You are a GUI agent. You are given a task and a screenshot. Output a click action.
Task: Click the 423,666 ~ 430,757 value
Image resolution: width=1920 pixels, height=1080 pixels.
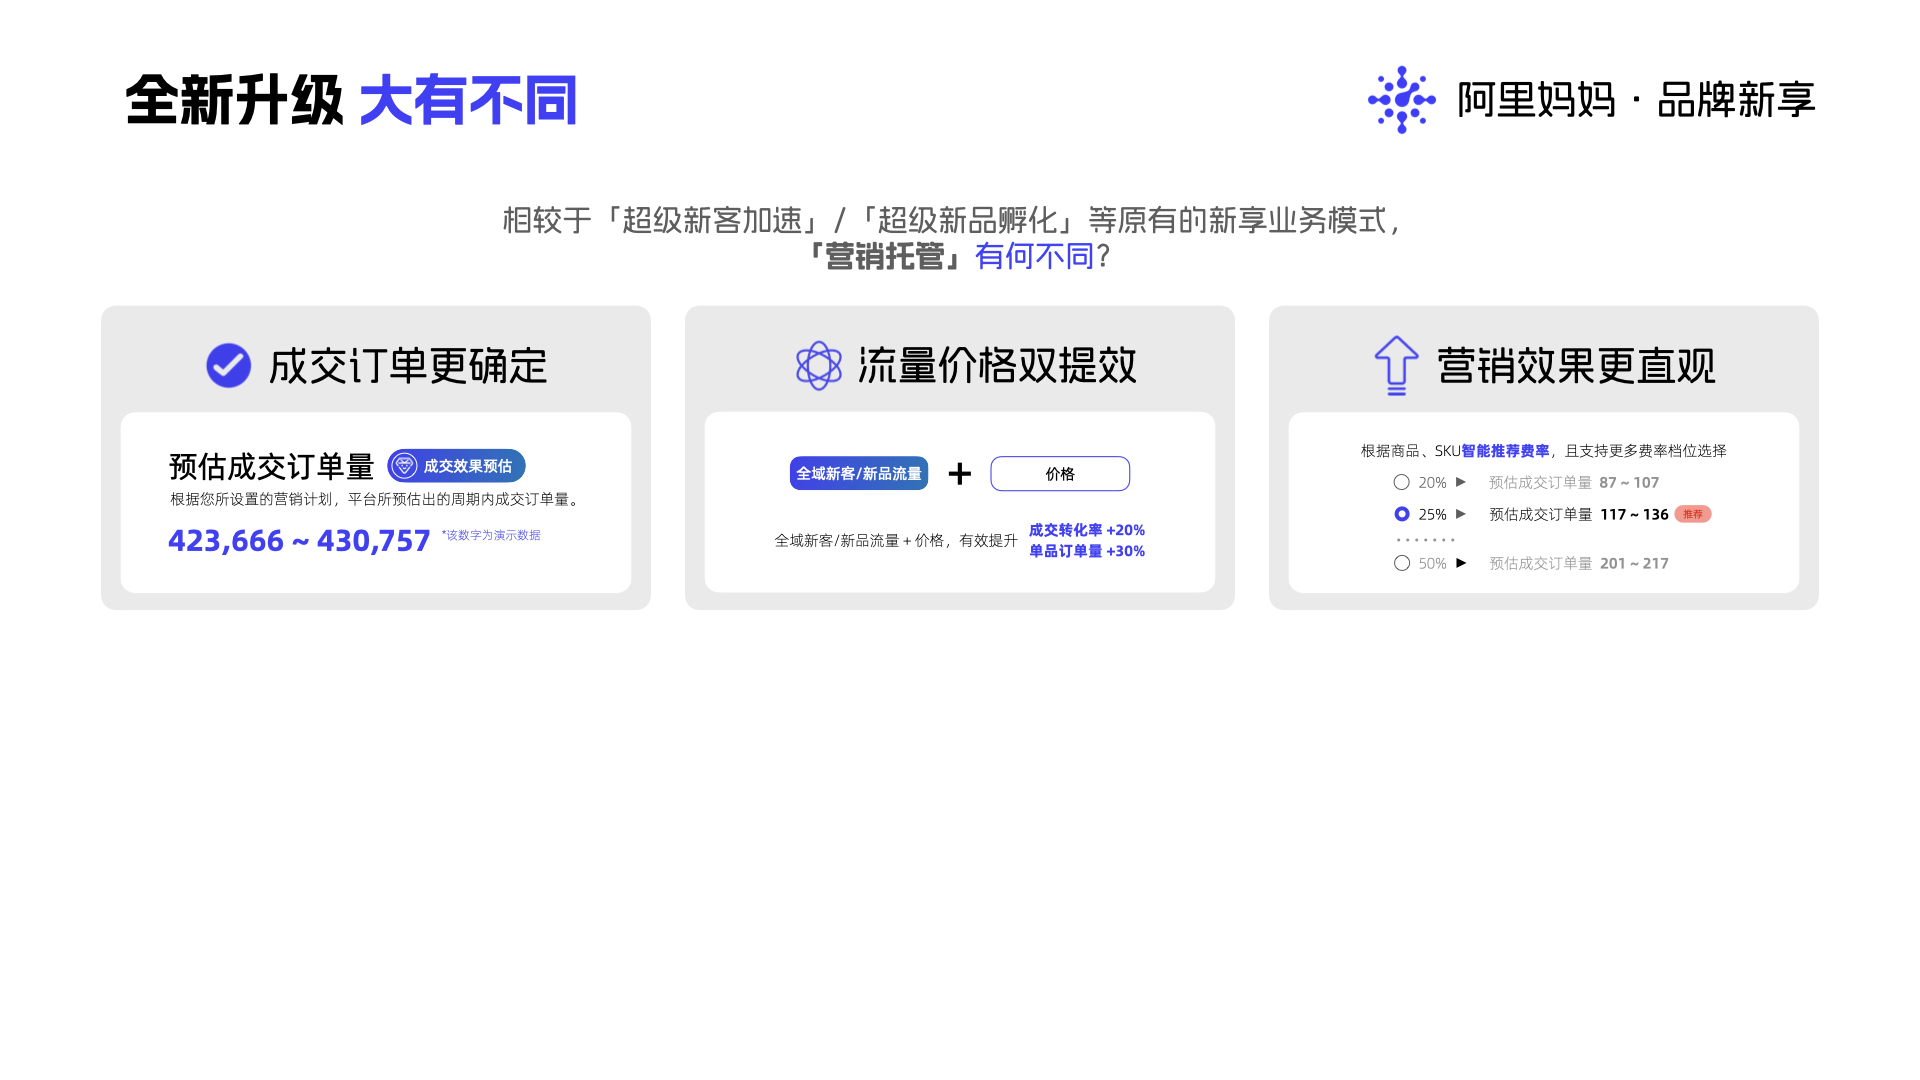point(299,541)
